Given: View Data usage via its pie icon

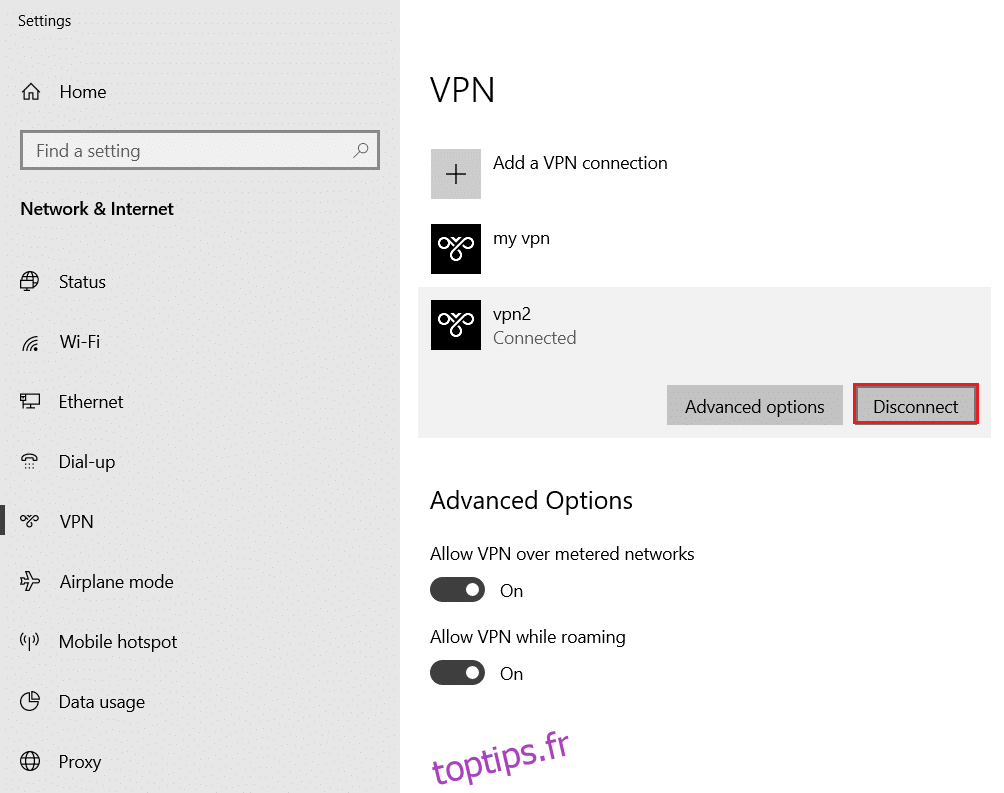Looking at the screenshot, I should pyautogui.click(x=31, y=701).
